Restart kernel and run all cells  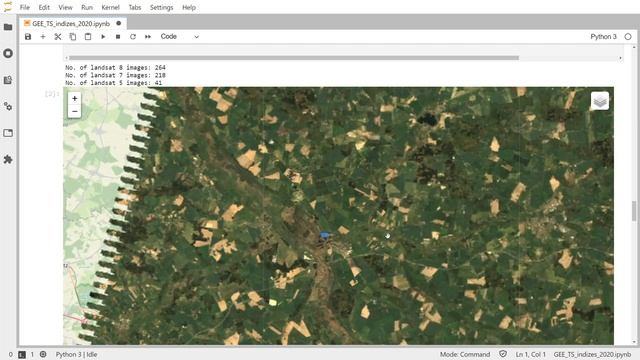tap(148, 37)
